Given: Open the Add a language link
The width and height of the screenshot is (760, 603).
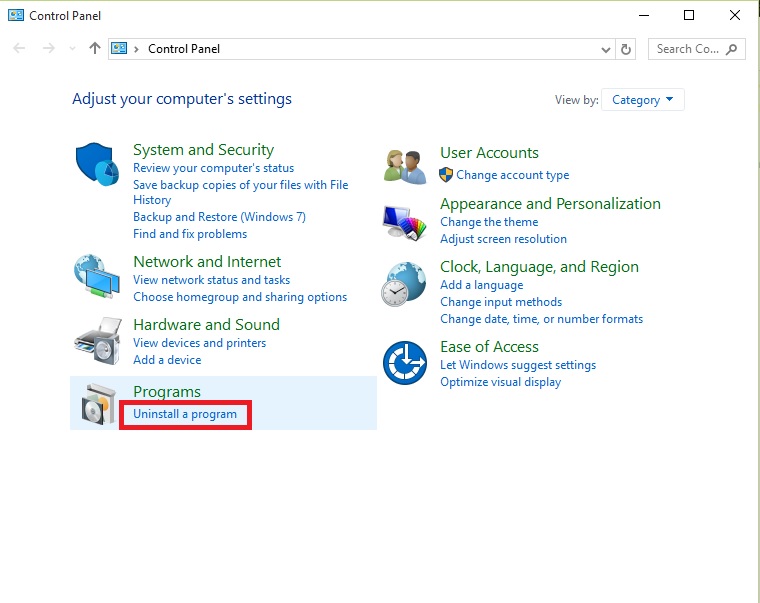Looking at the screenshot, I should click(x=482, y=285).
